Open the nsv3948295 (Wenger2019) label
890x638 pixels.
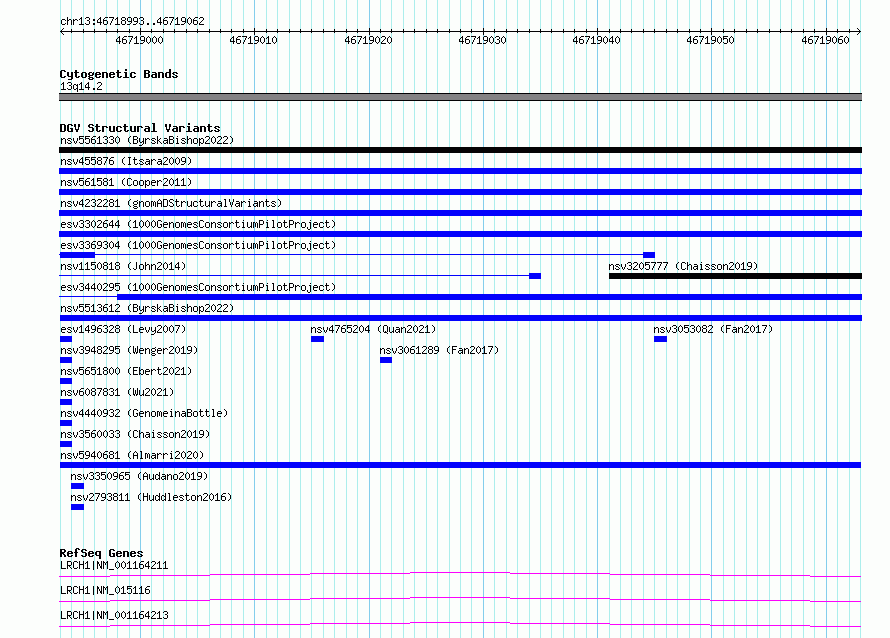coord(129,350)
